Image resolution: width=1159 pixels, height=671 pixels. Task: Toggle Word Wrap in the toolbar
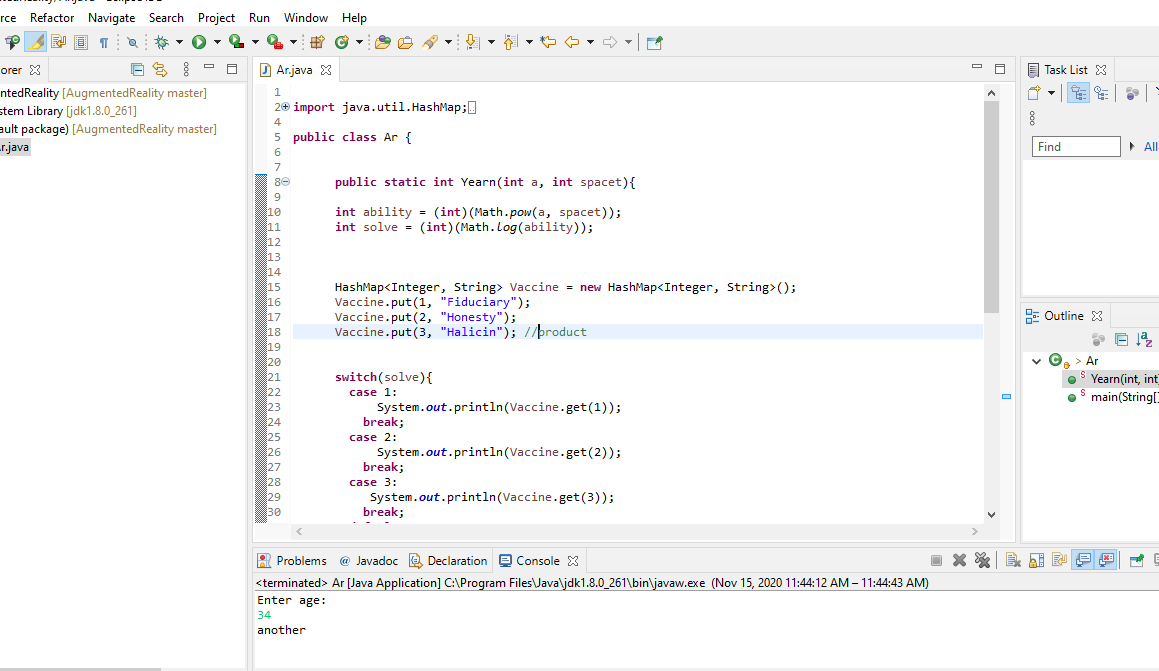coord(58,42)
